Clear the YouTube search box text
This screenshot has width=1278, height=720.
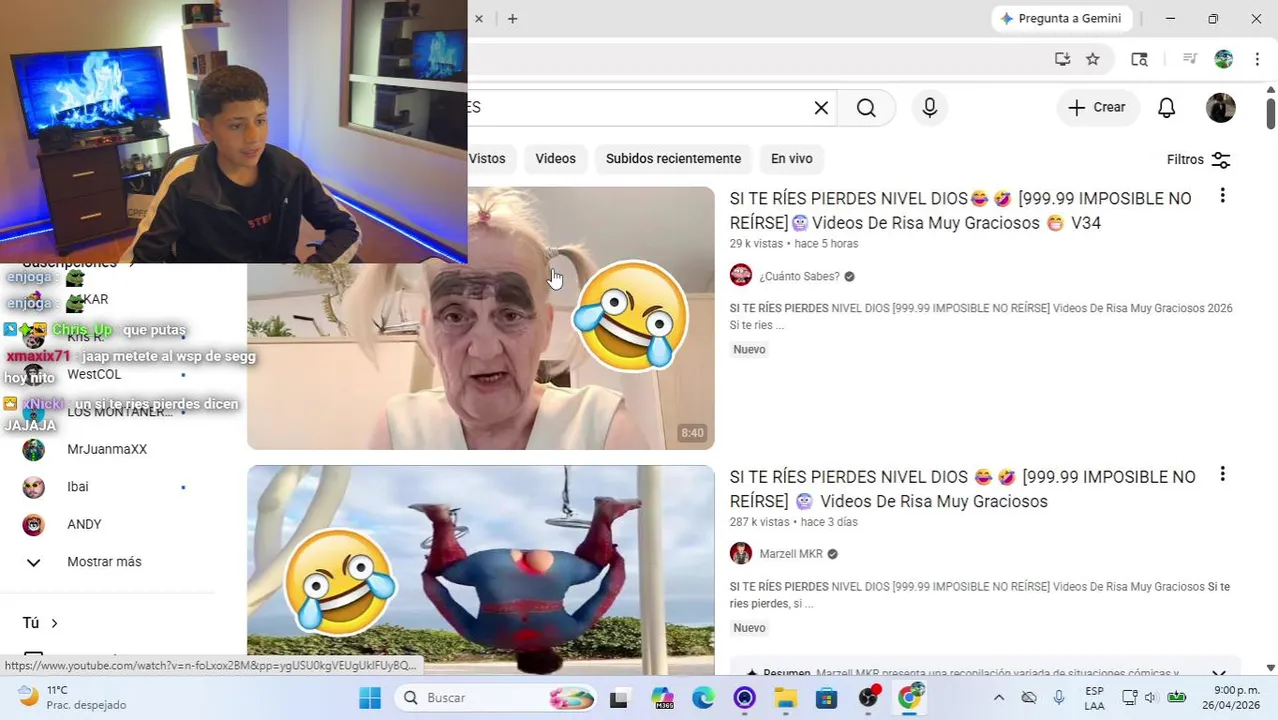[x=821, y=108]
